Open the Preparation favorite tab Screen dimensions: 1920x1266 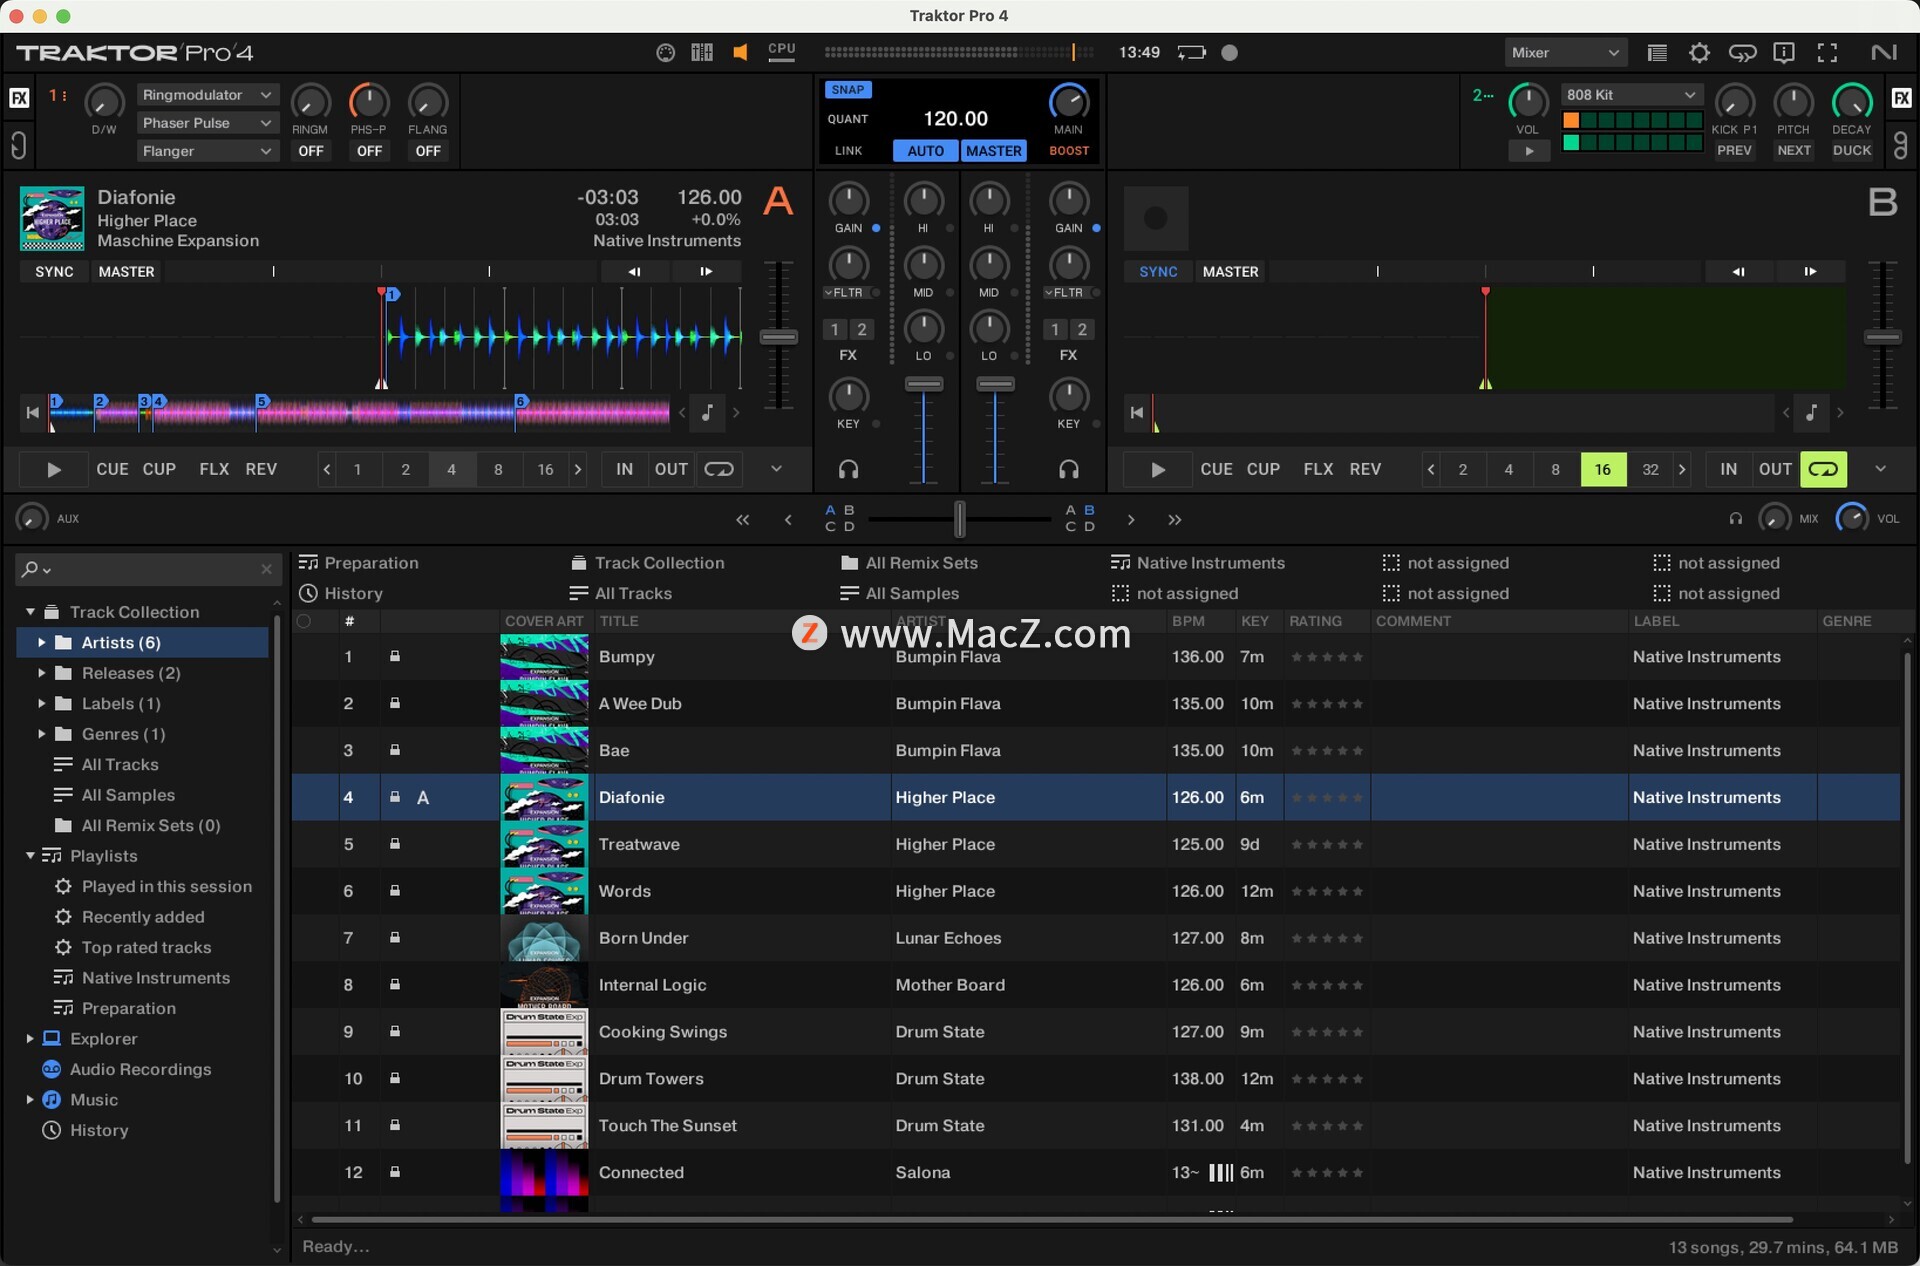359,563
